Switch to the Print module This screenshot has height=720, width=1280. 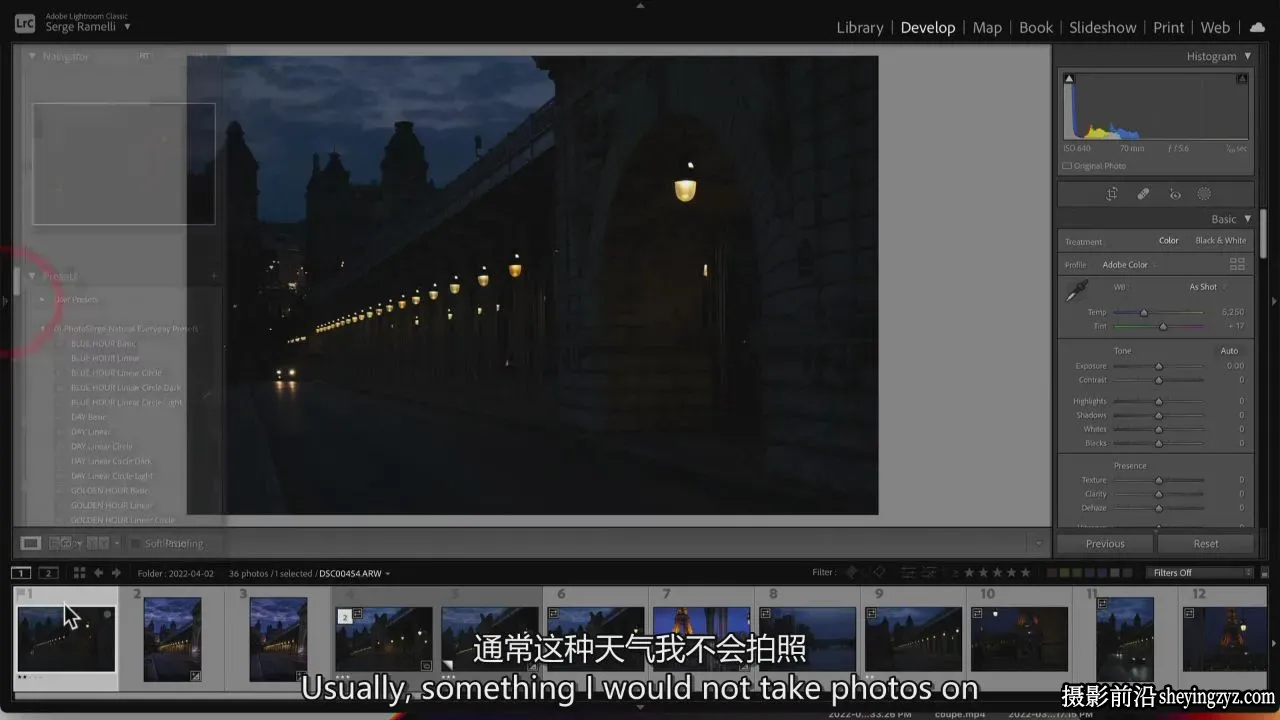(1168, 27)
